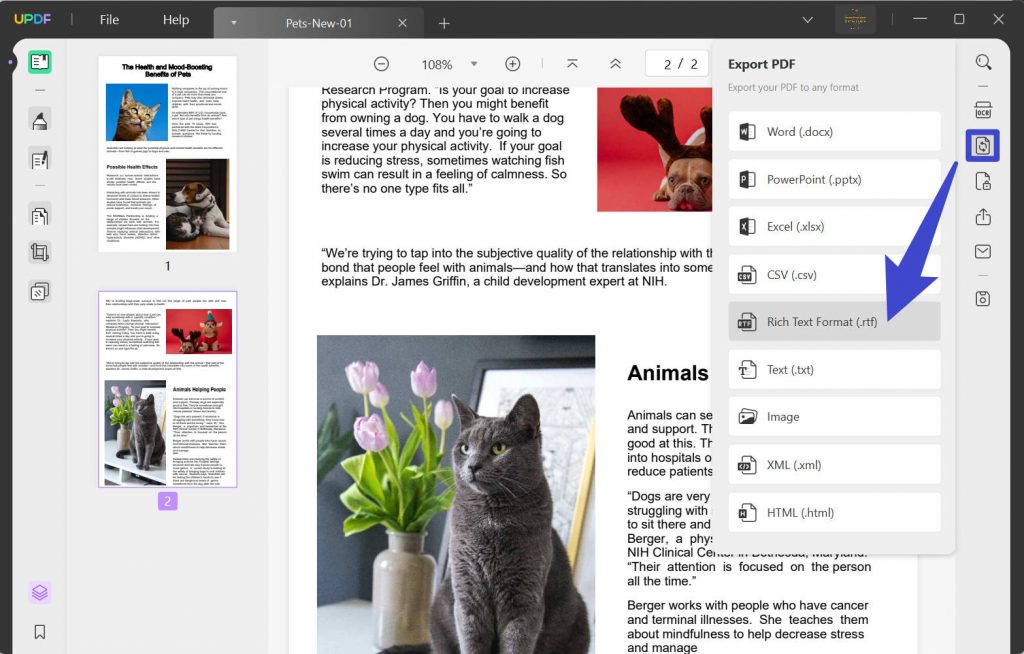1024x654 pixels.
Task: Expand the notification chevron near window controls
Action: (808, 19)
